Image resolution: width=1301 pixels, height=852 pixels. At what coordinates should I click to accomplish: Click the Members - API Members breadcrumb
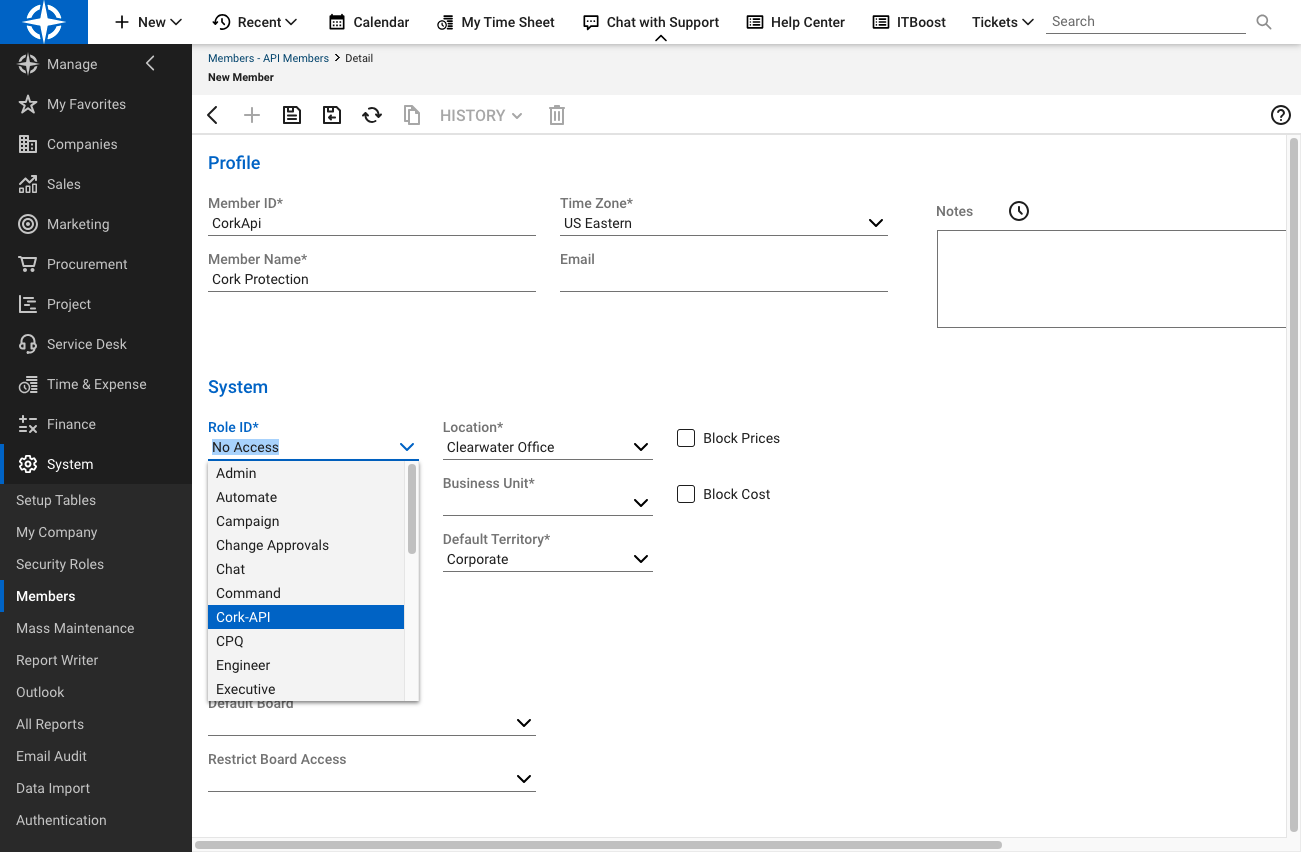pyautogui.click(x=268, y=58)
